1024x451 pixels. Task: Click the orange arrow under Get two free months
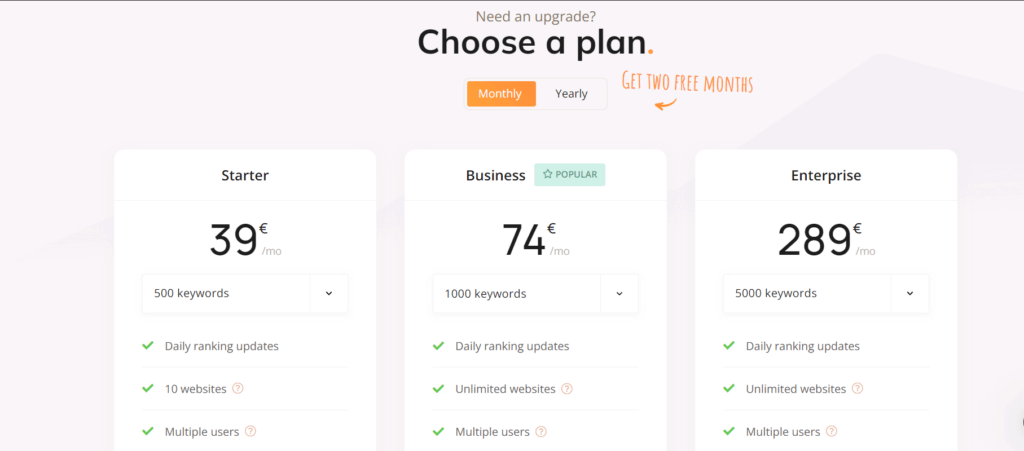(665, 104)
